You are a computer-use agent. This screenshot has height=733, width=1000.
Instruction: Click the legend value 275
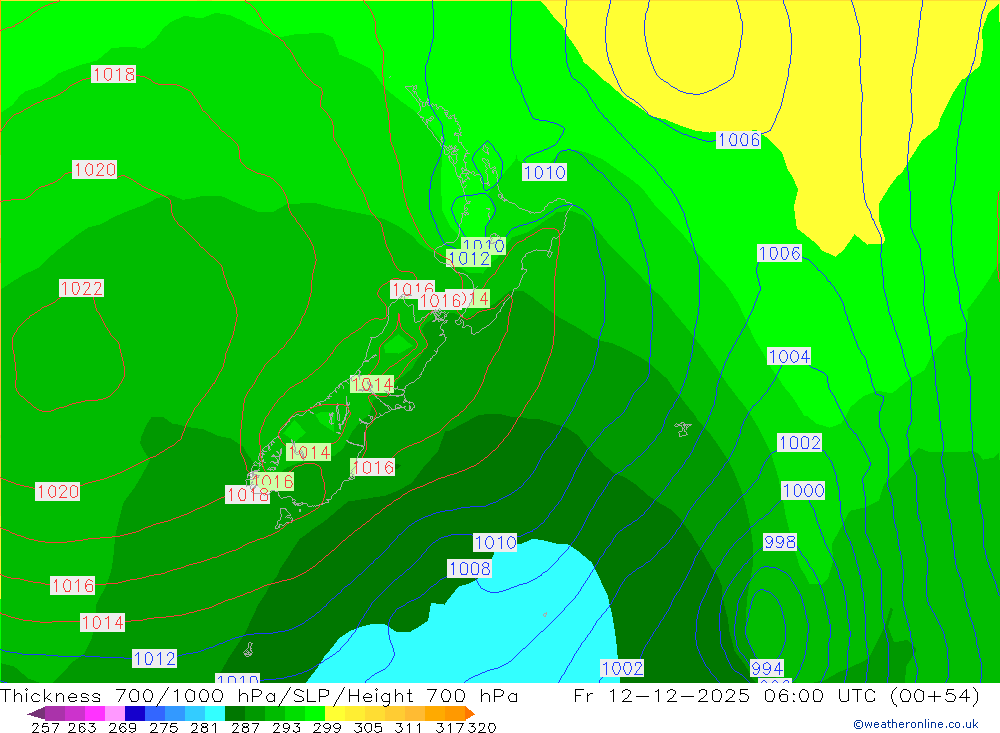[163, 727]
